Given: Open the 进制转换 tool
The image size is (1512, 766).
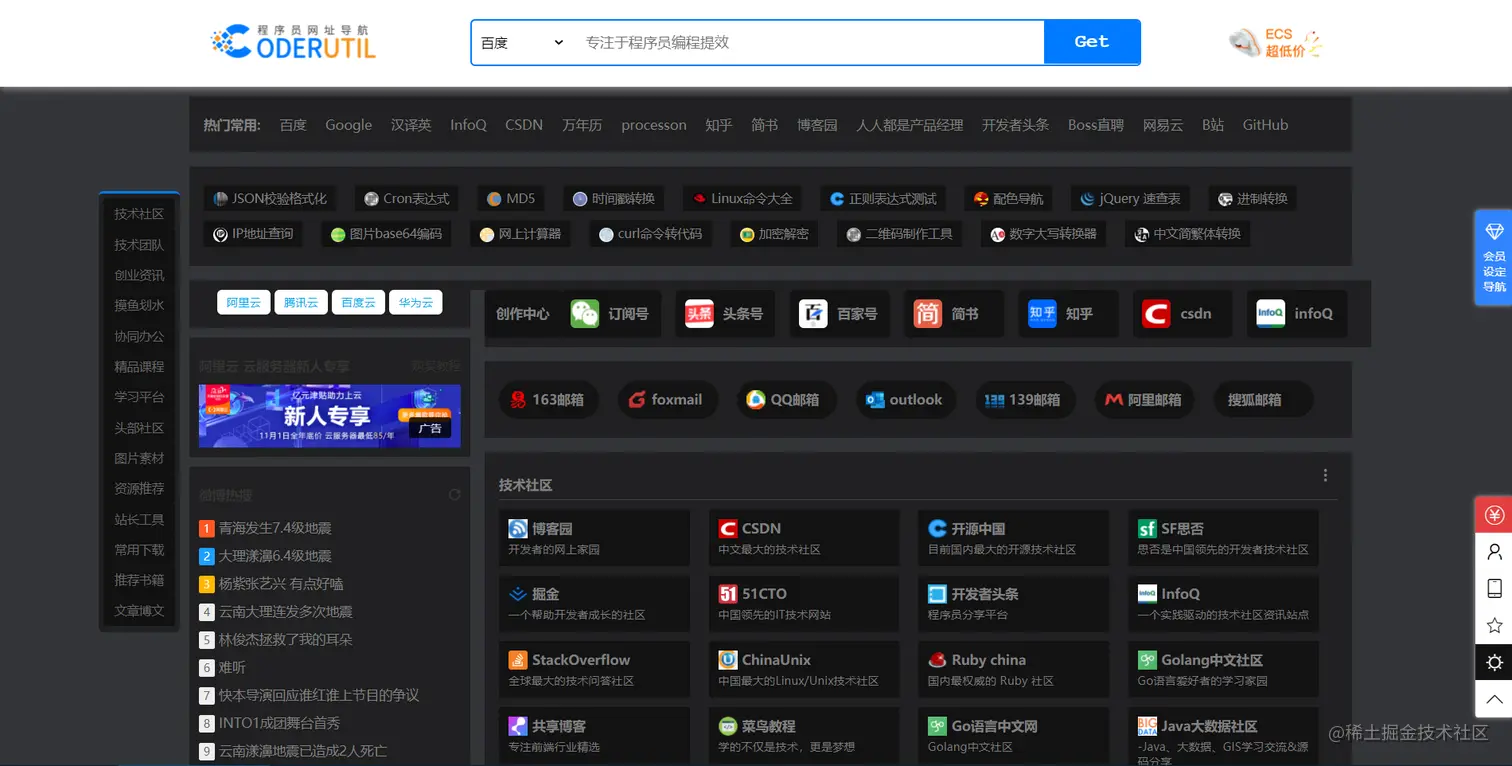Looking at the screenshot, I should coord(1252,198).
